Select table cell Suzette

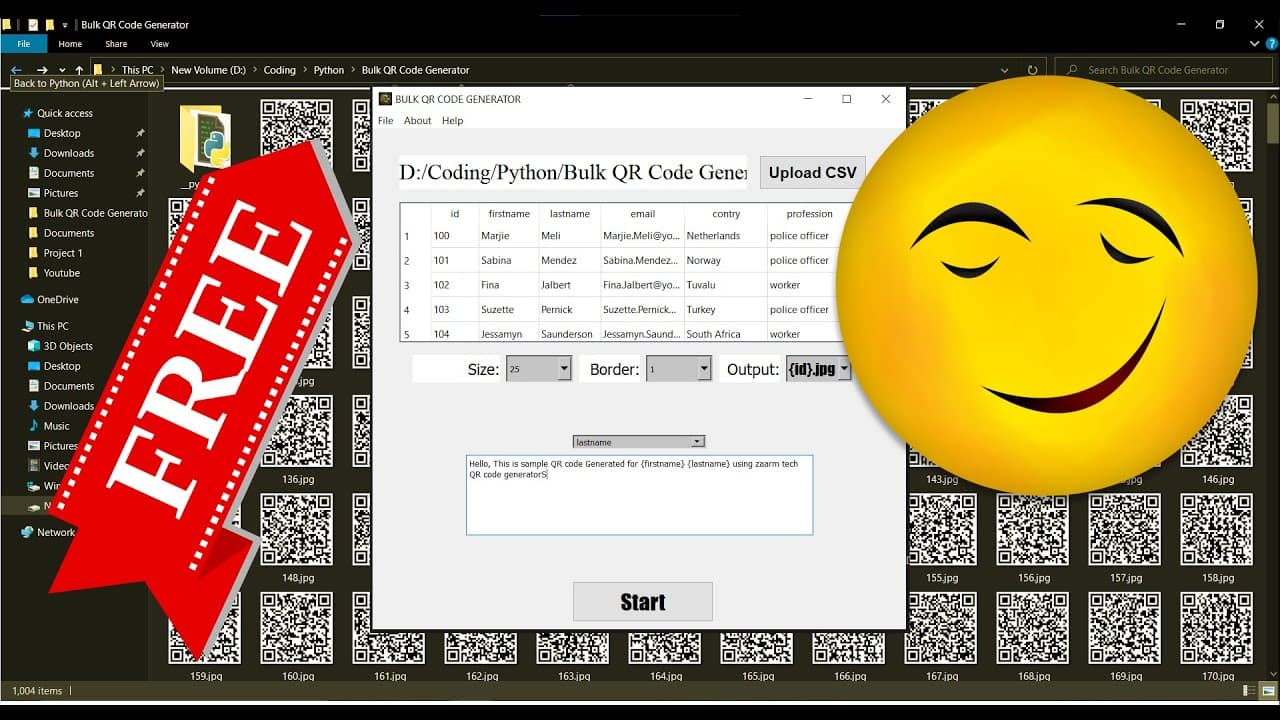[509, 309]
